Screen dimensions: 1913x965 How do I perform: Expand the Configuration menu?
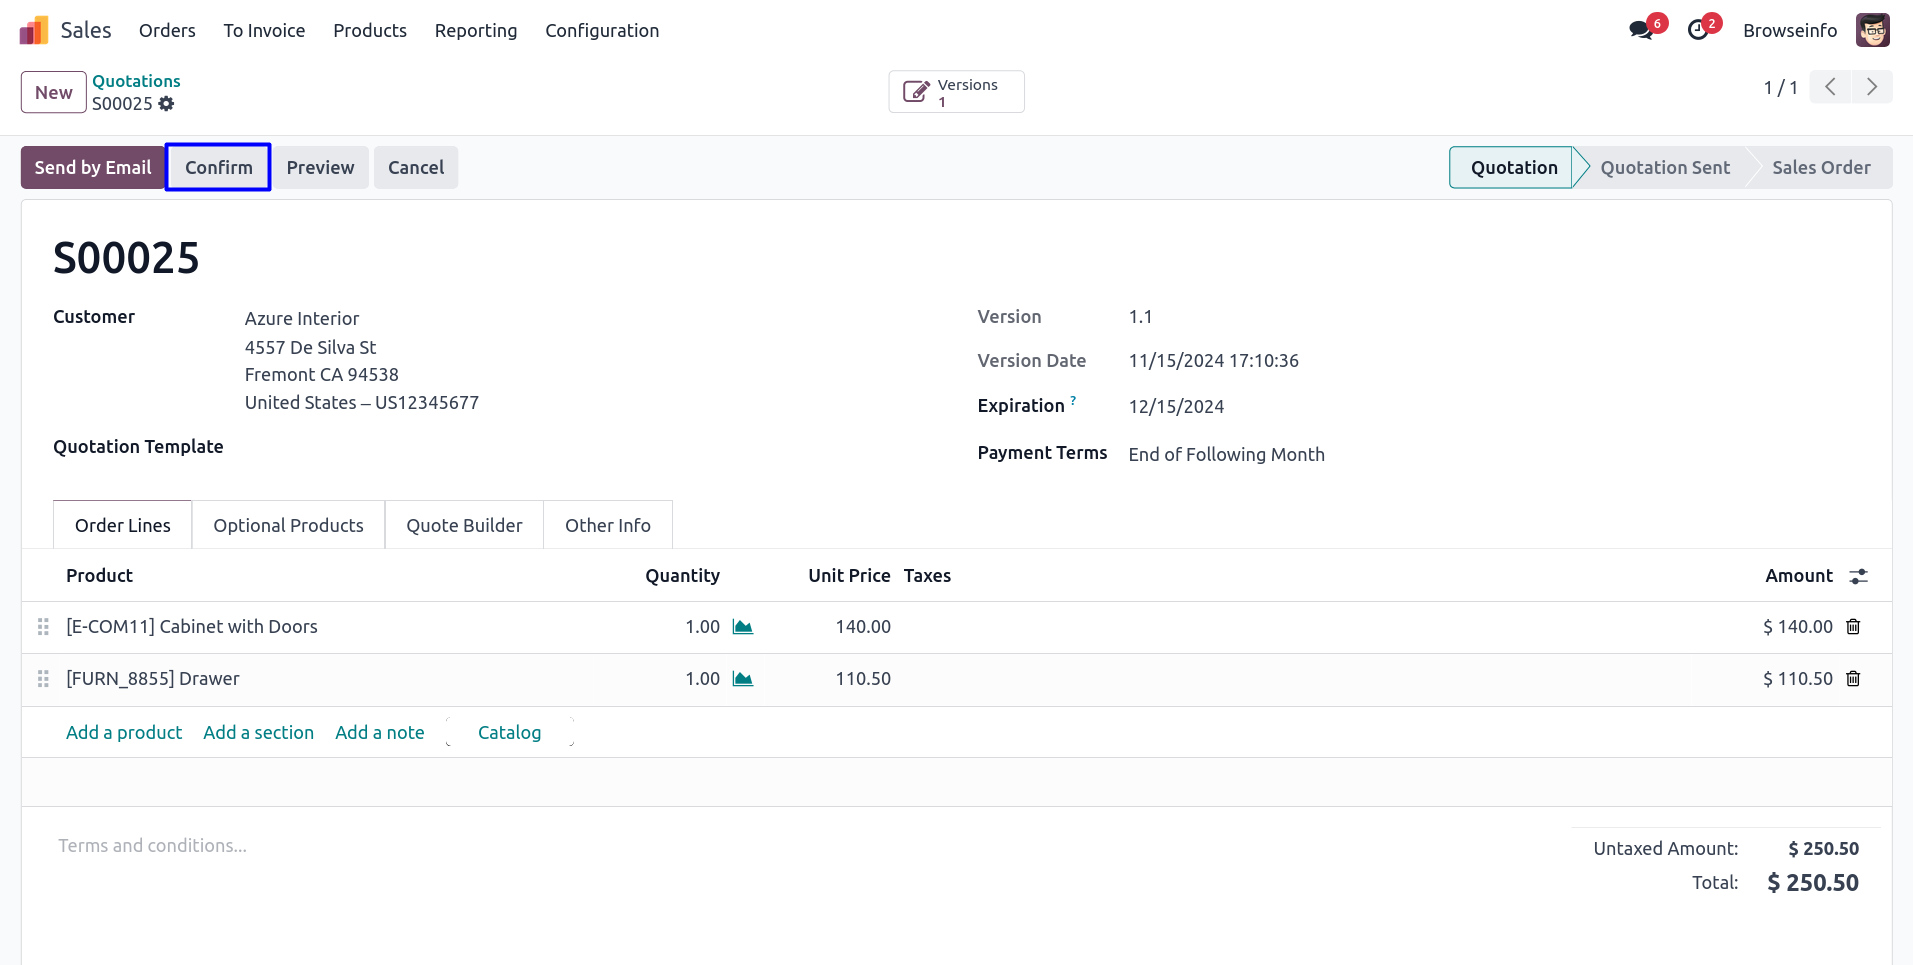pyautogui.click(x=601, y=30)
